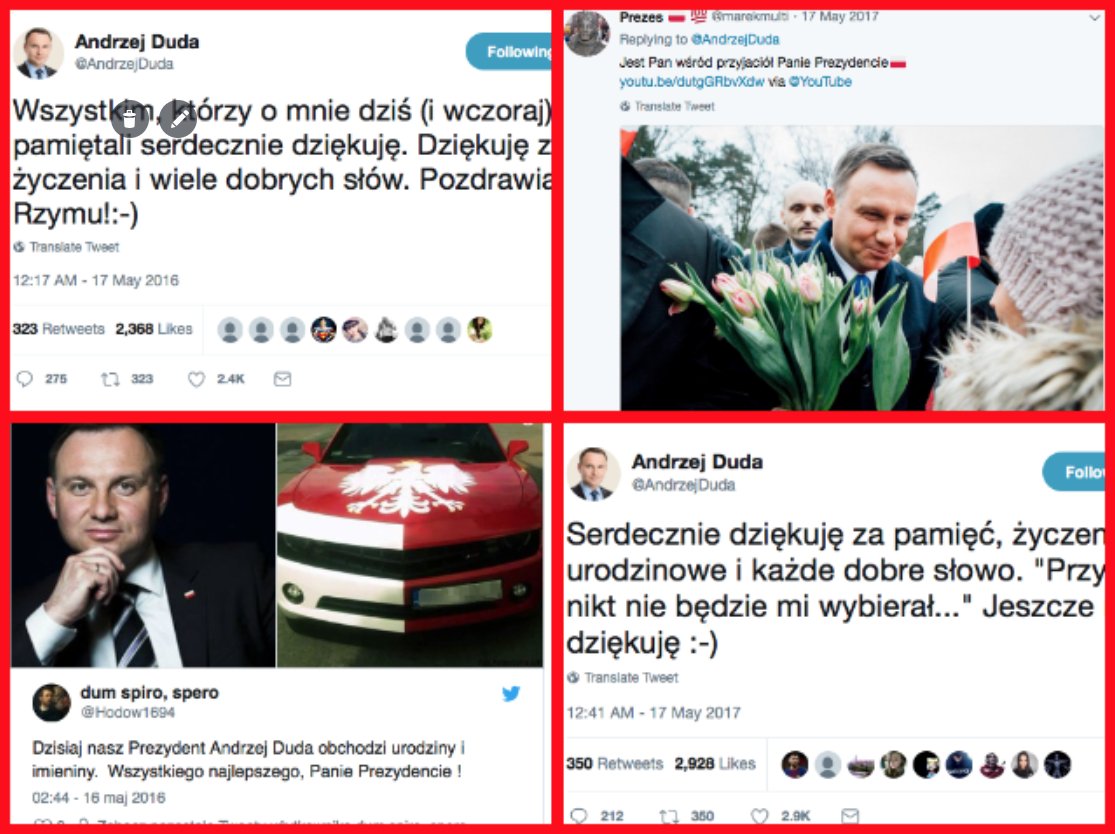Click Translate Tweet under 2017 tweet

[x=623, y=678]
